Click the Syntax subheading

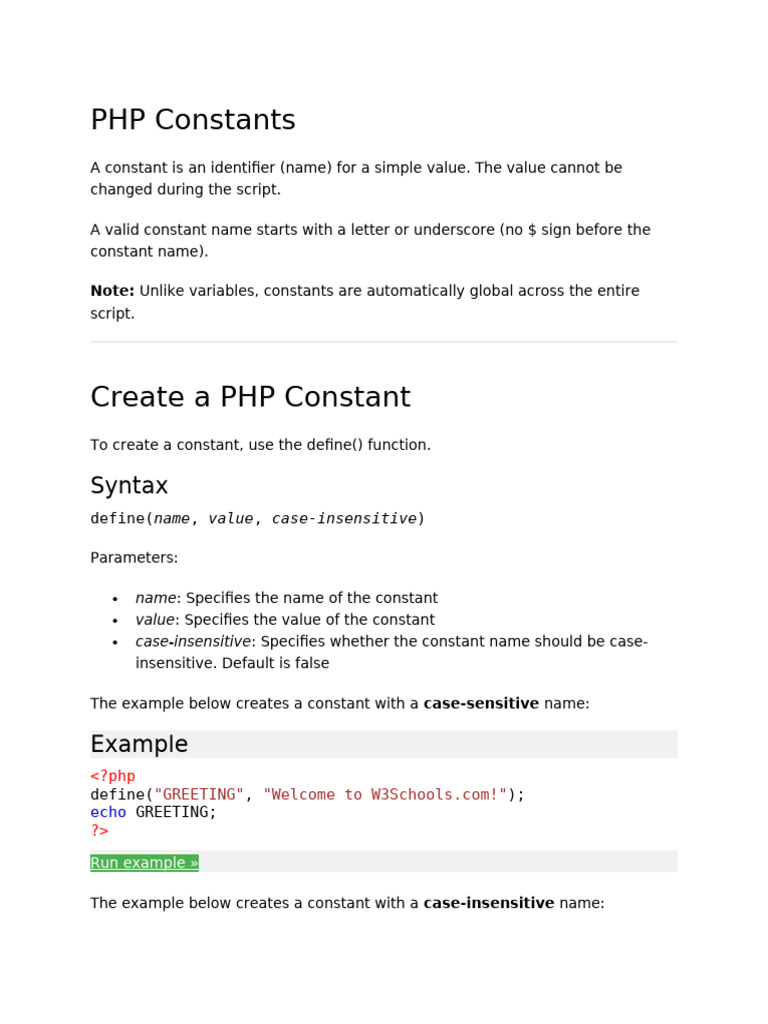[x=129, y=486]
